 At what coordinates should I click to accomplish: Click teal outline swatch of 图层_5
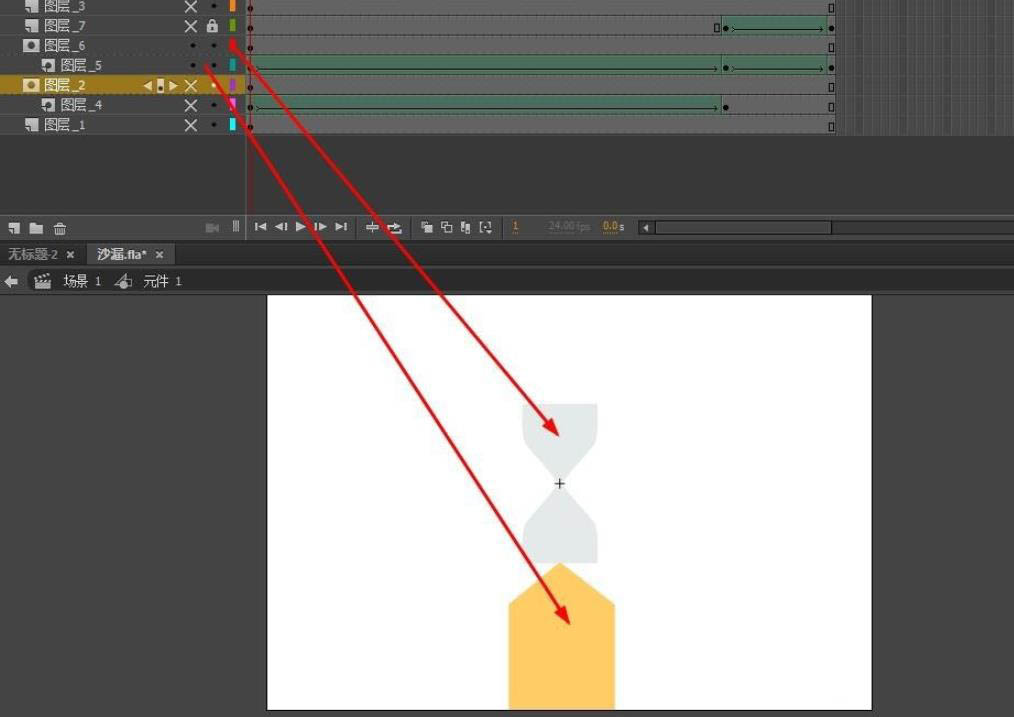tap(232, 65)
